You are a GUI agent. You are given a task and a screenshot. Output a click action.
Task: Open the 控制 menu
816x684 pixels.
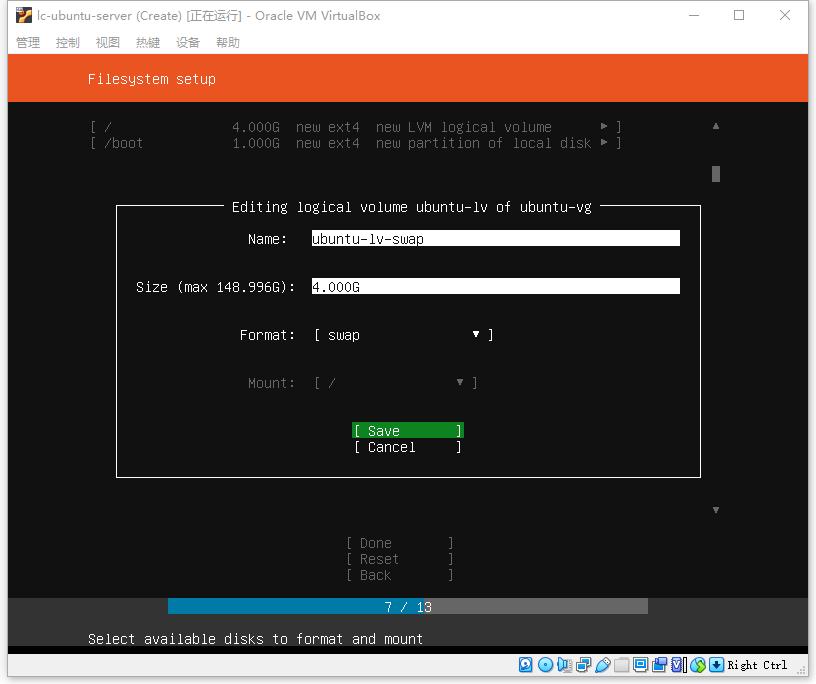click(x=68, y=43)
